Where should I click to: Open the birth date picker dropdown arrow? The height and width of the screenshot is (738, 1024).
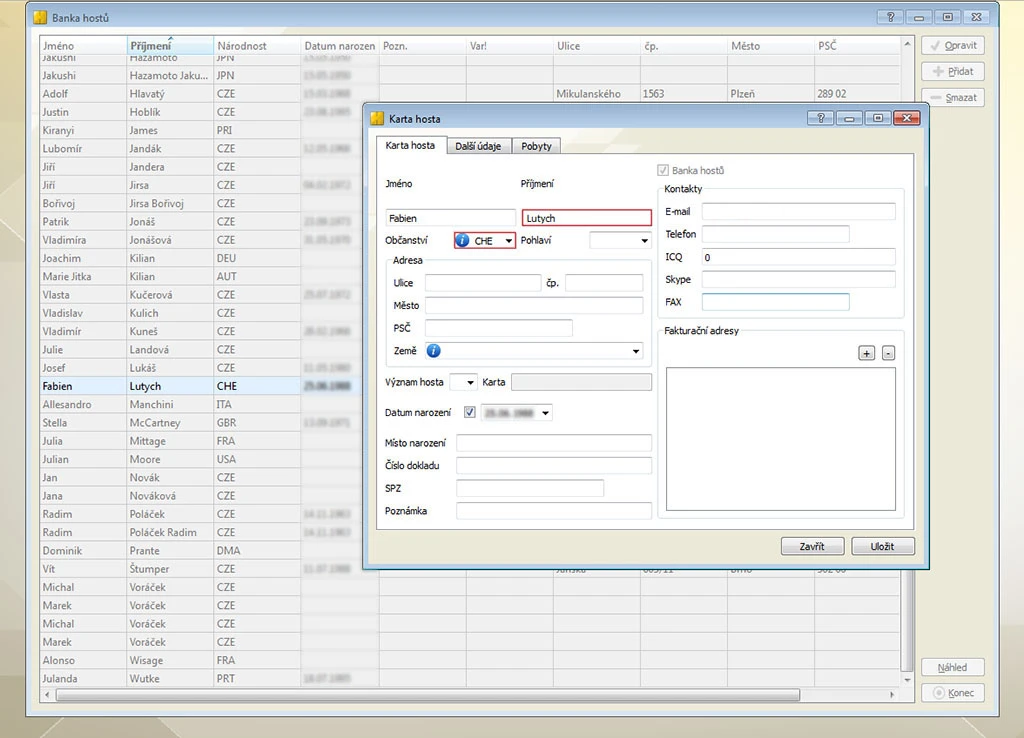click(545, 413)
